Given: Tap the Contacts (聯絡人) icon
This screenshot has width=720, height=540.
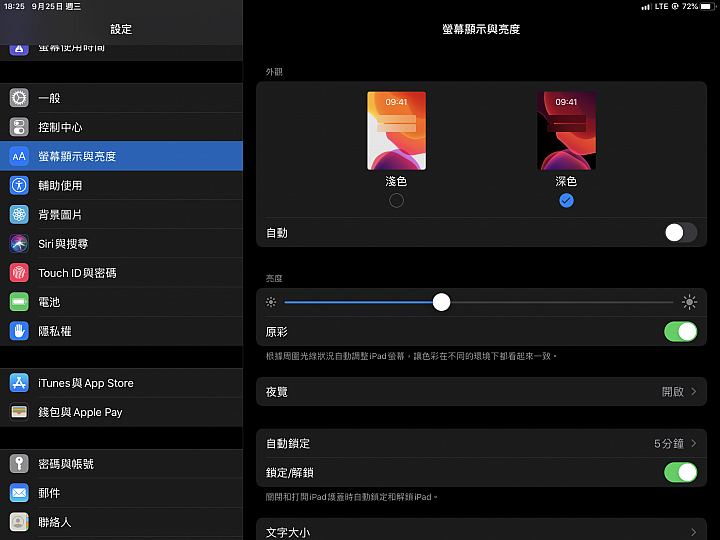Looking at the screenshot, I should click(x=19, y=522).
